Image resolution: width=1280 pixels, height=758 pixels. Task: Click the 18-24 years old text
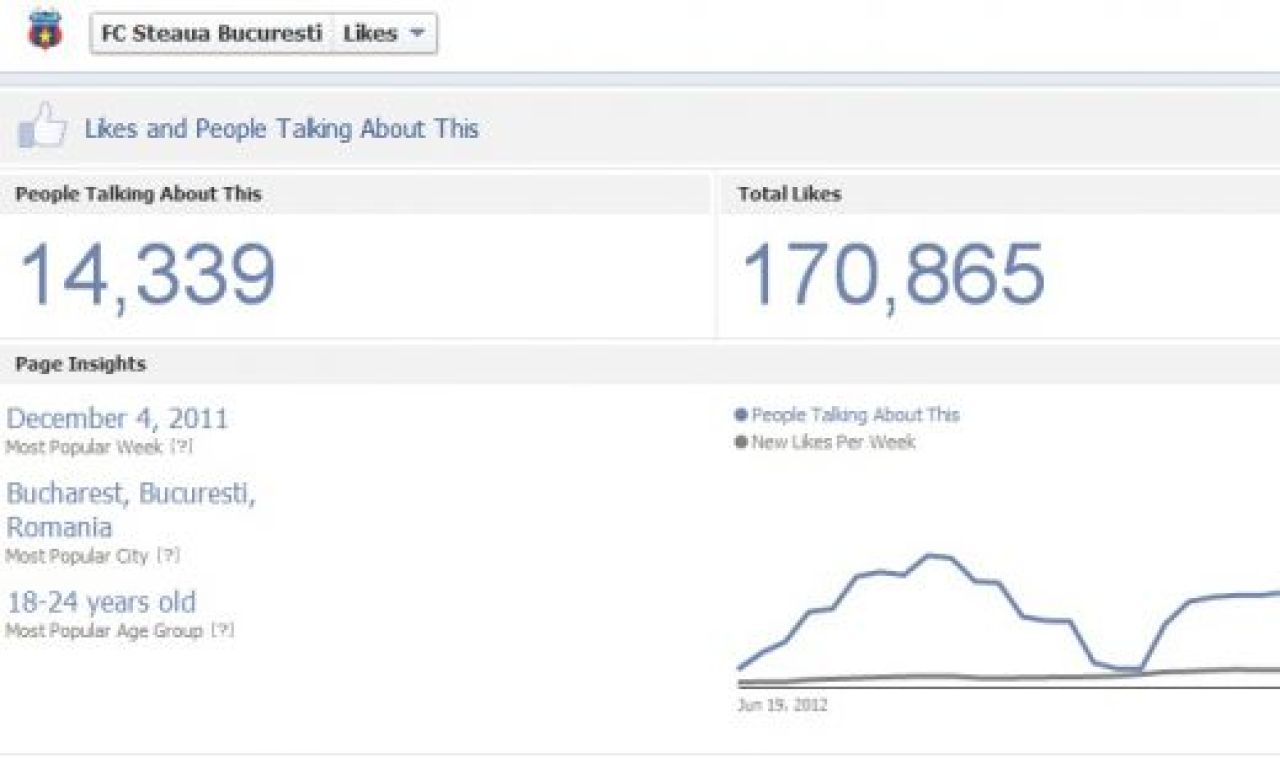pyautogui.click(x=101, y=602)
